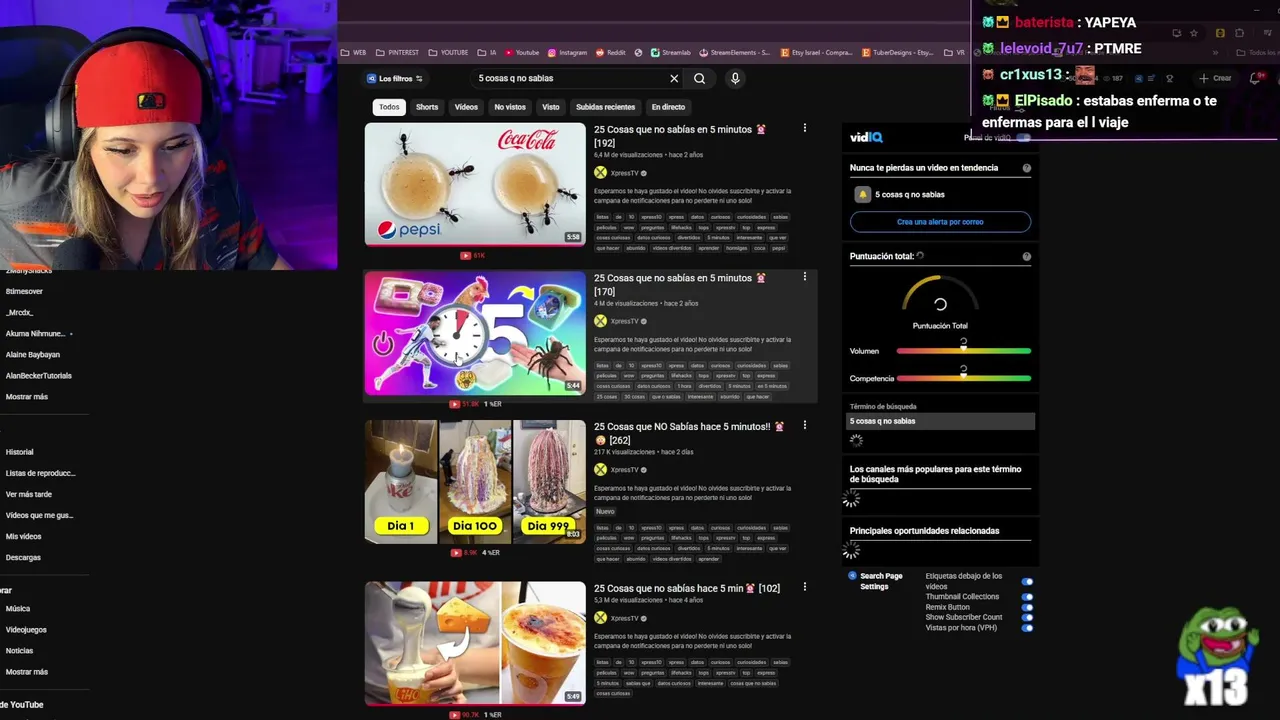Screen dimensions: 1280x720
Task: Click the bell icon beside trending keyword
Action: click(862, 194)
